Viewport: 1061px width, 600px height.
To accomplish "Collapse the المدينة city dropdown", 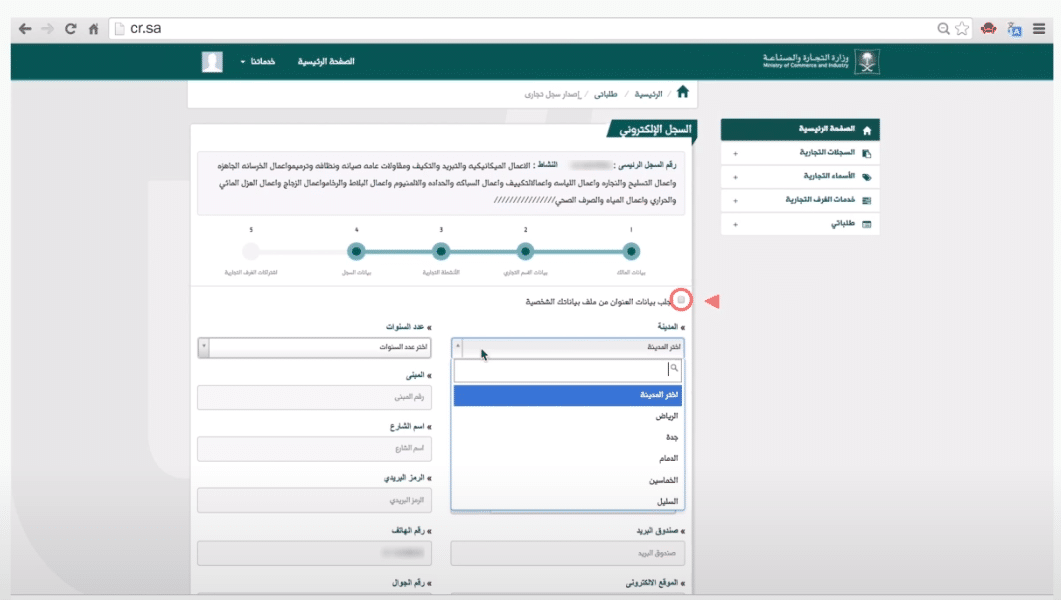I will 568,347.
